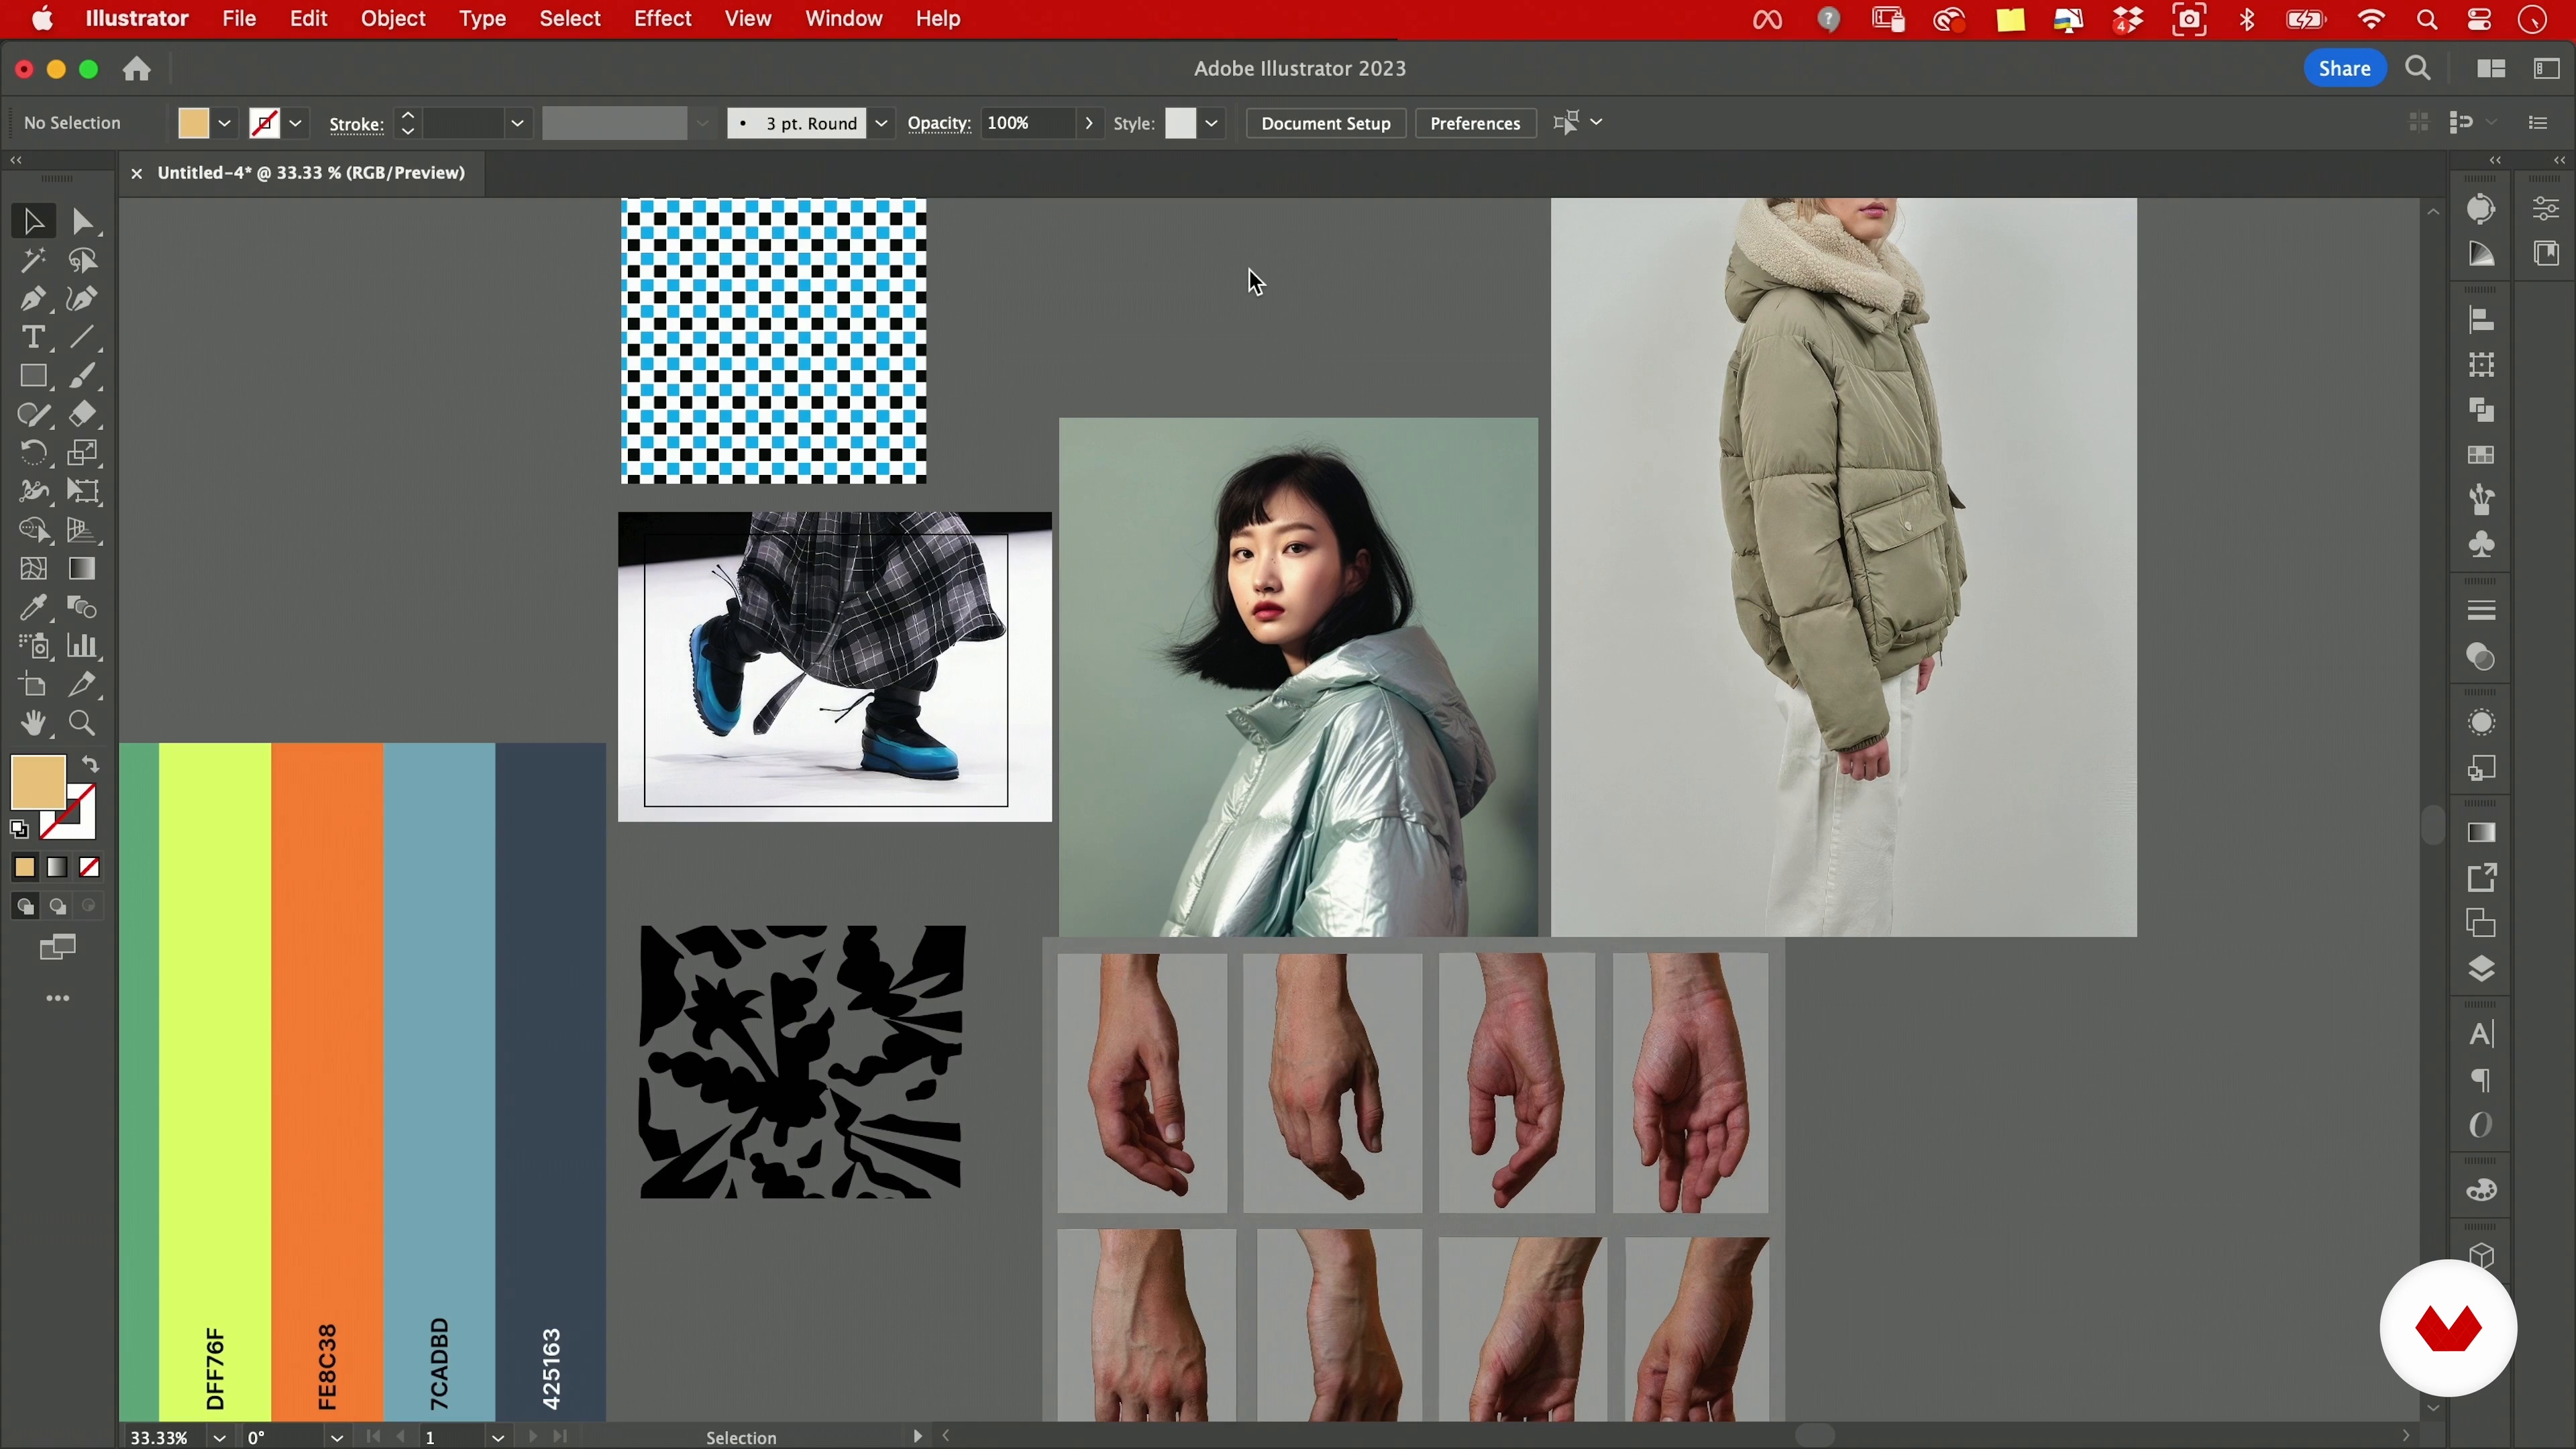Select the Rotate tool
The width and height of the screenshot is (2576, 1449).
pyautogui.click(x=32, y=453)
